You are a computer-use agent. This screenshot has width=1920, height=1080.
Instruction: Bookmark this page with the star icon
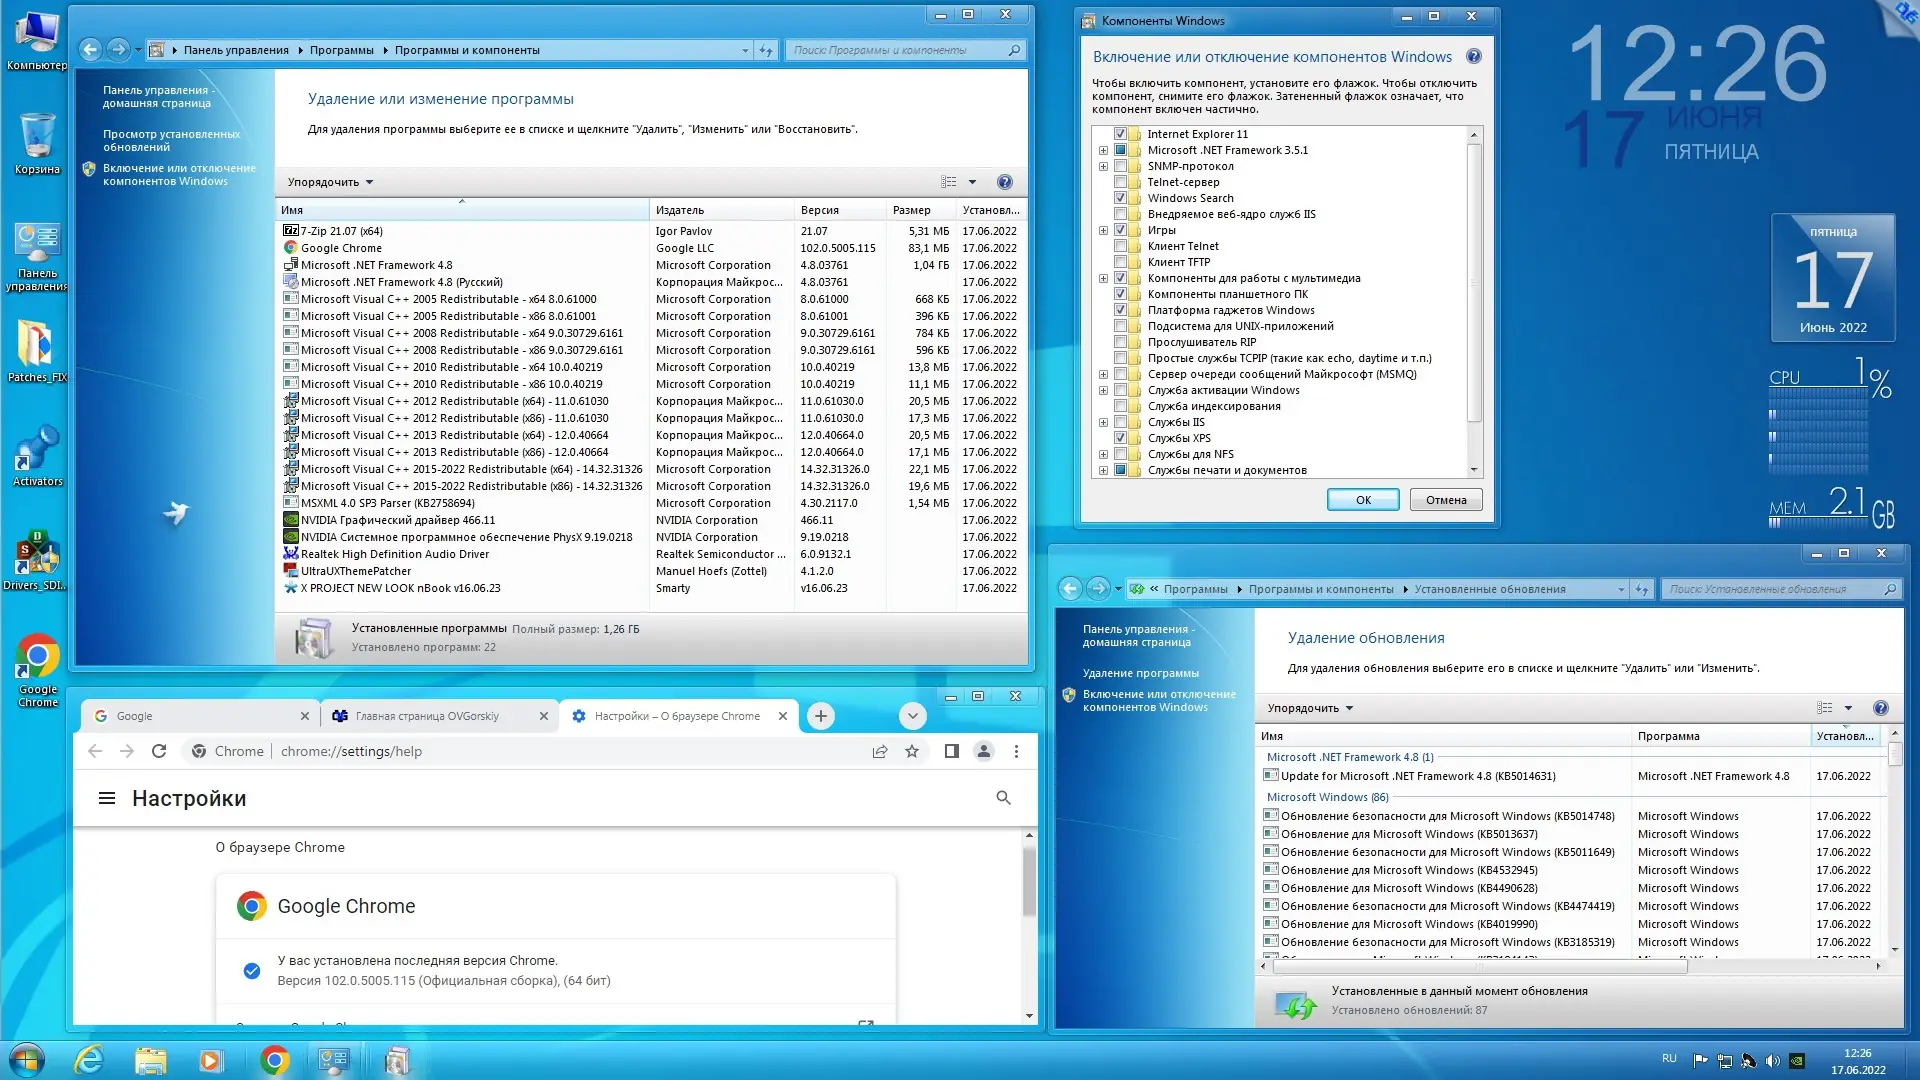coord(912,751)
